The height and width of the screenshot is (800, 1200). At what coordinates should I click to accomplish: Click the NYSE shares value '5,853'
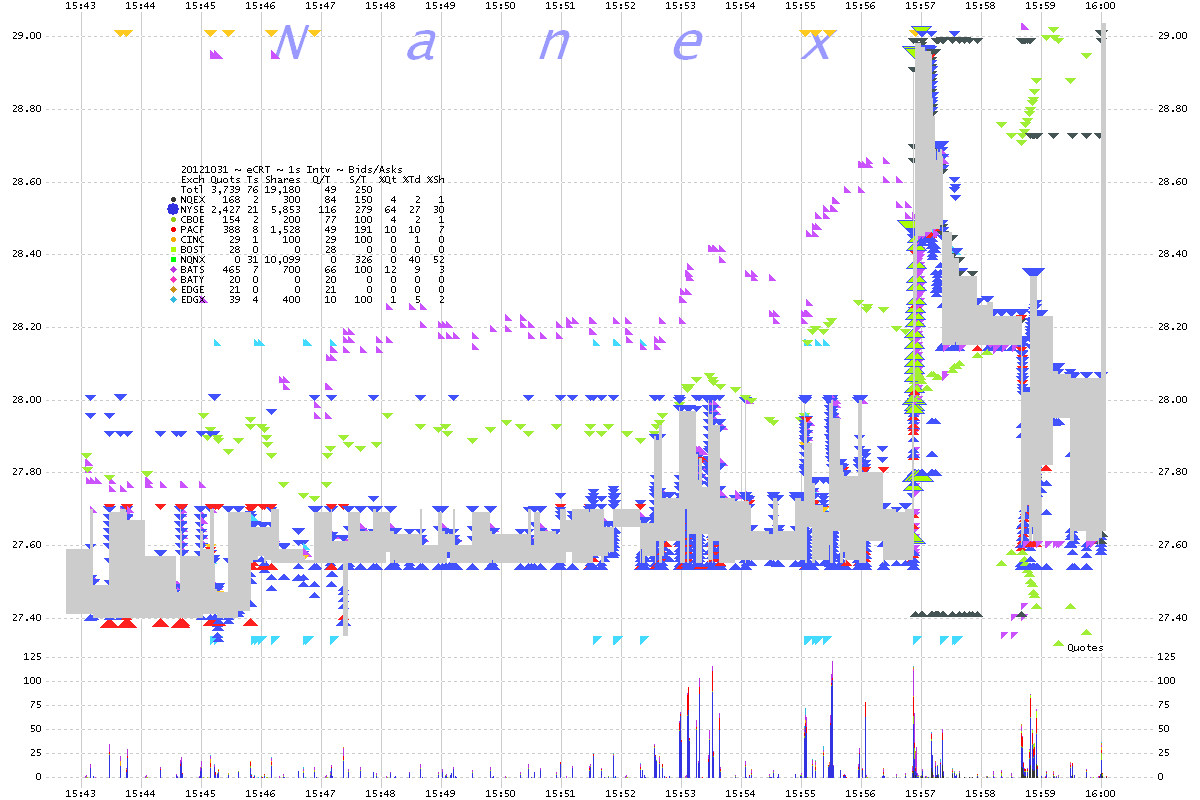pos(285,210)
